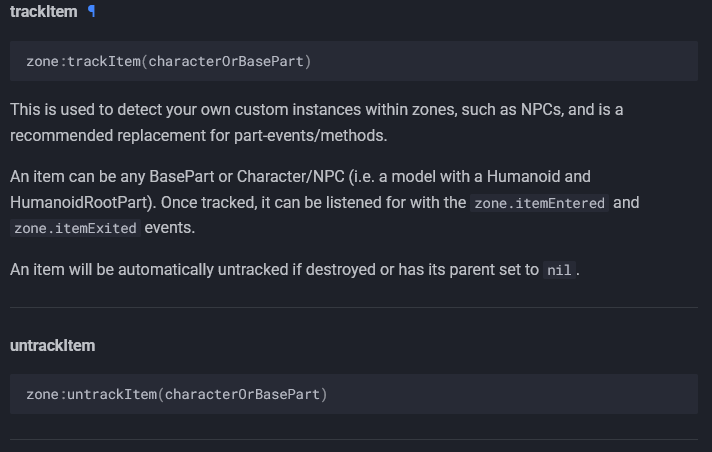The height and width of the screenshot is (452, 712).
Task: Click the horizontal divider above untrackItem
Action: [x=354, y=308]
